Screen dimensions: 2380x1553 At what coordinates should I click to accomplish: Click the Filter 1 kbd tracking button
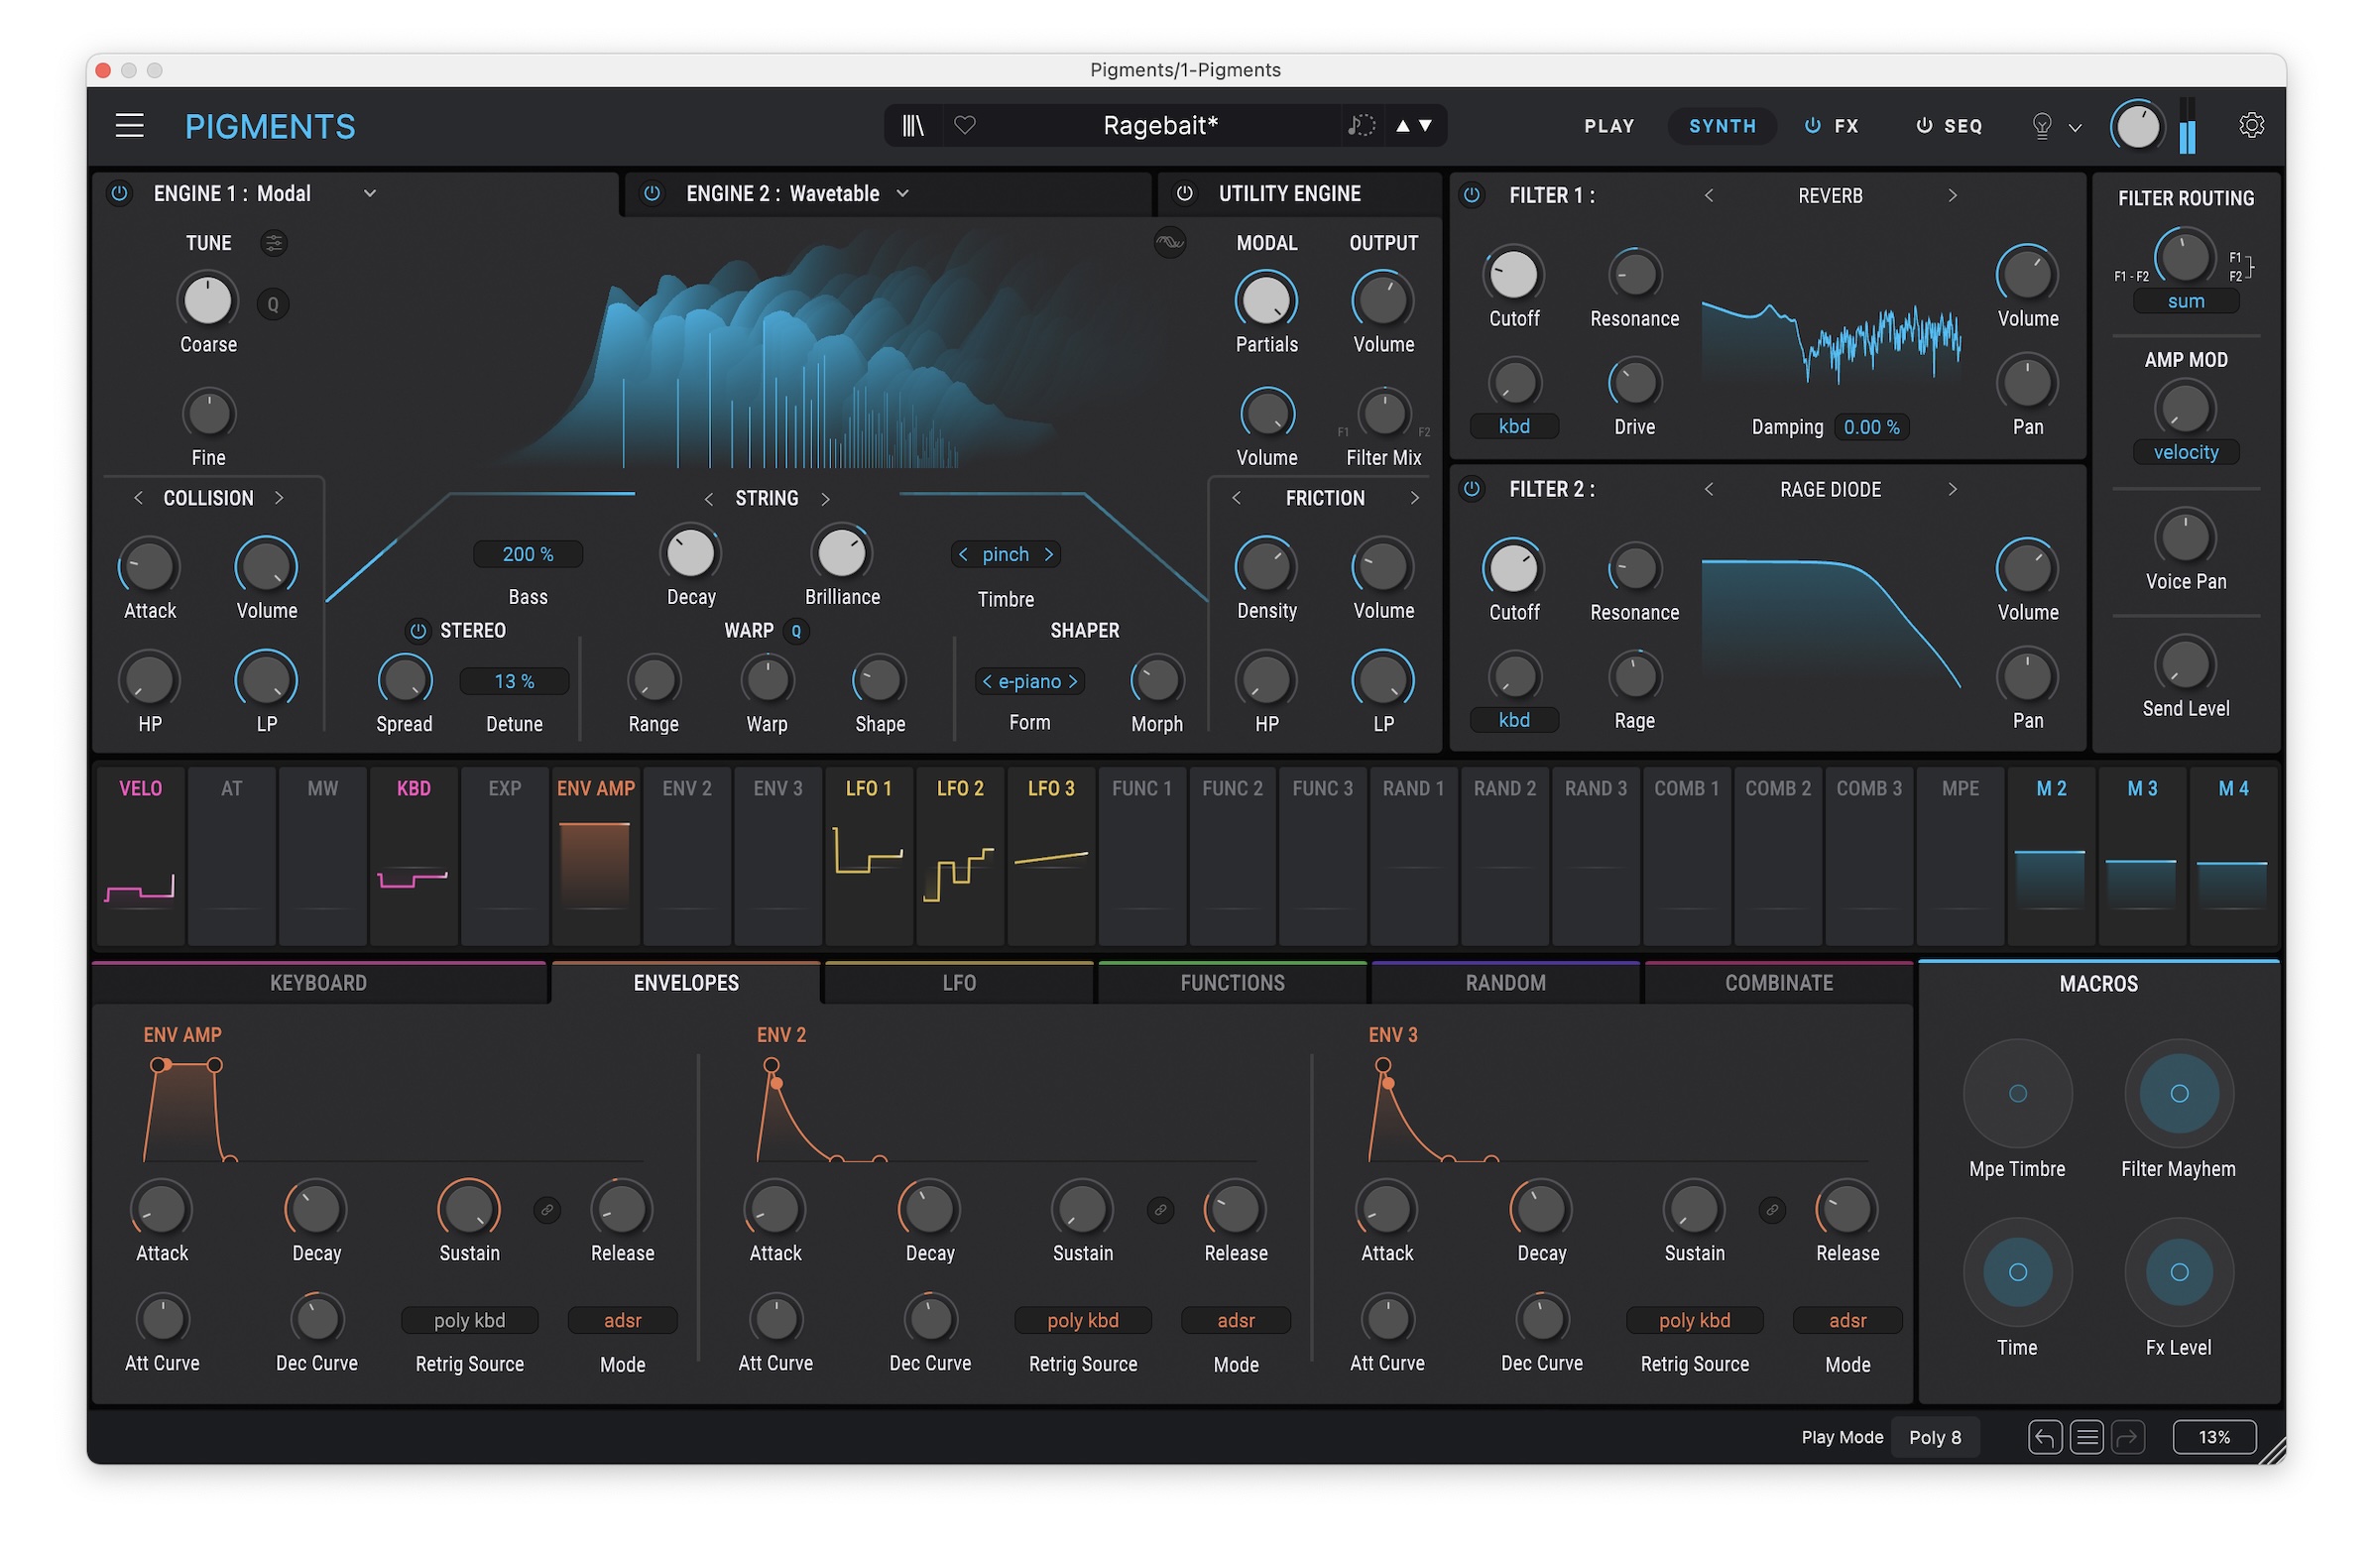pyautogui.click(x=1514, y=427)
